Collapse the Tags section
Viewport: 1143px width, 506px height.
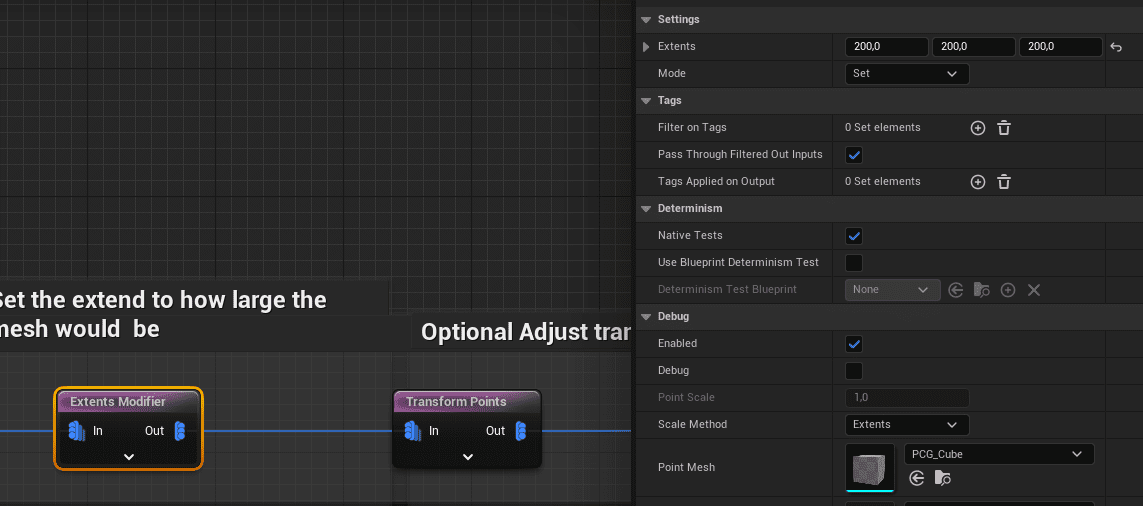(x=646, y=101)
